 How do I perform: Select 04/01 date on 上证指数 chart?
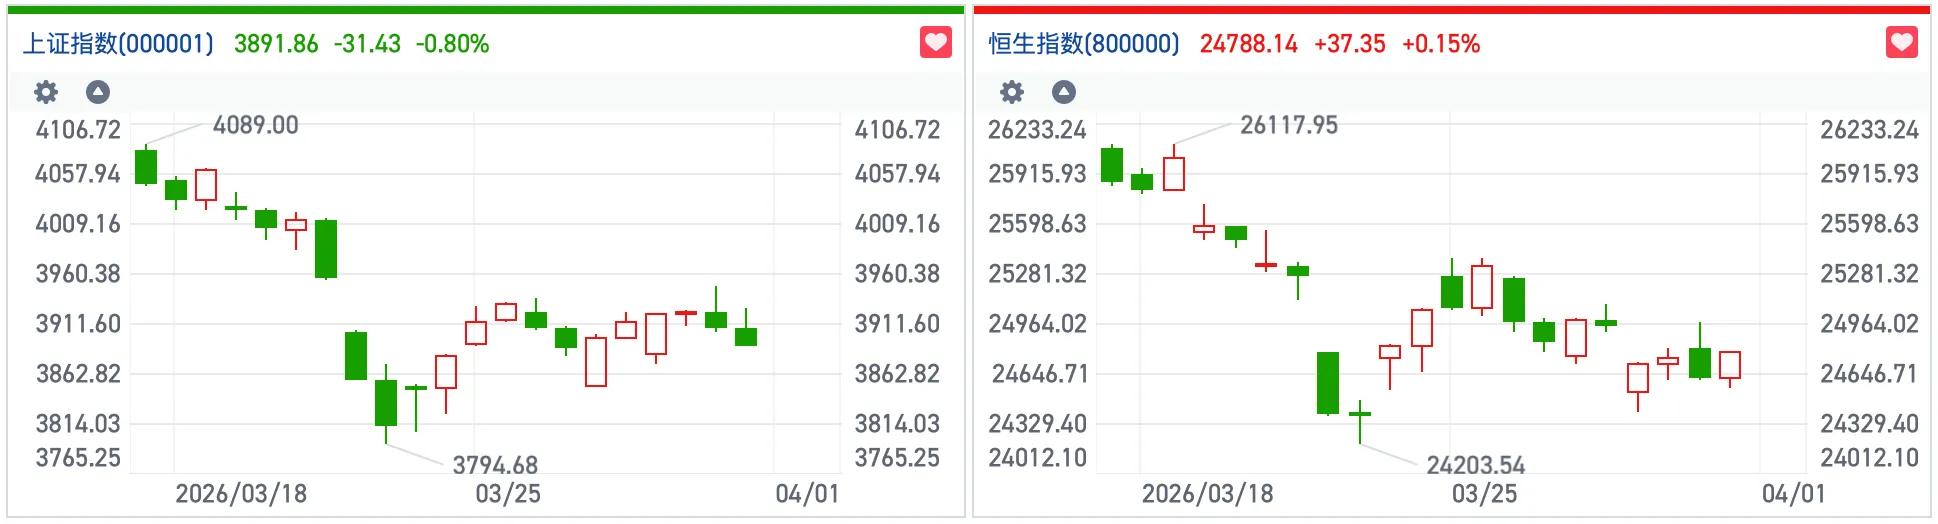coord(807,494)
